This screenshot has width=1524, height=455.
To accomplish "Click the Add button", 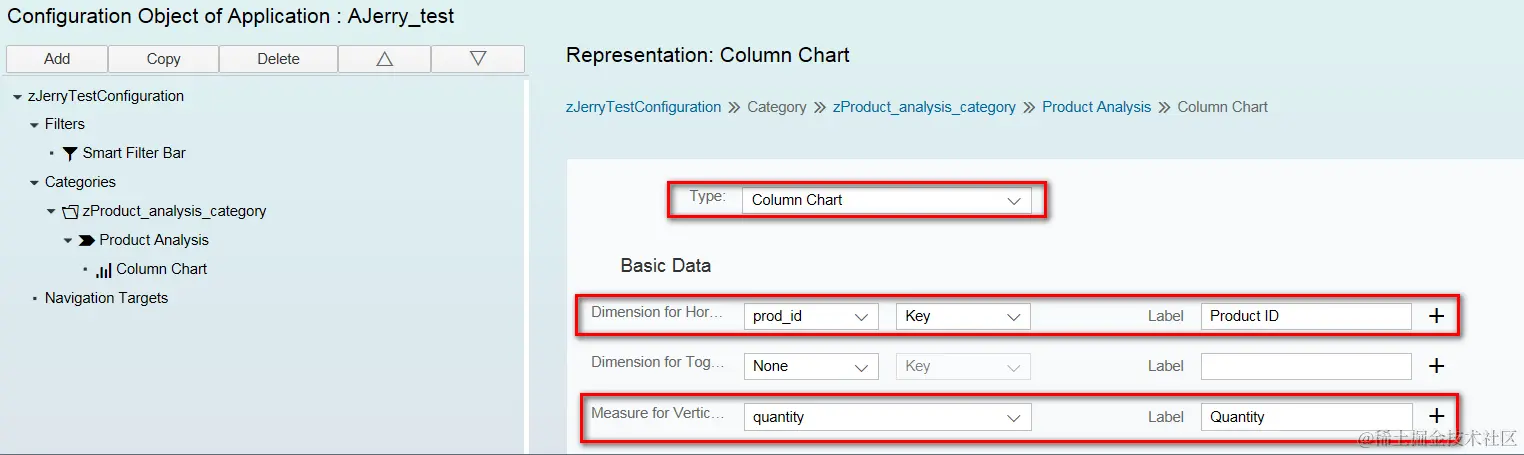I will coord(57,59).
